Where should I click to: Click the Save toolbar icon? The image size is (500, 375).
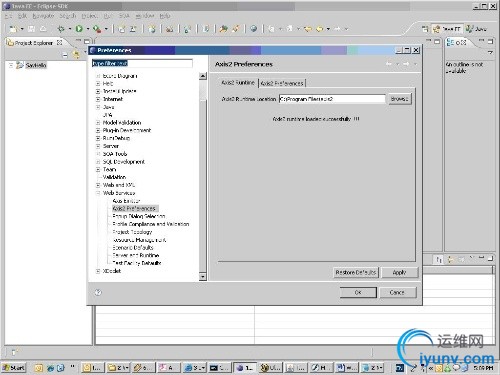[31, 29]
